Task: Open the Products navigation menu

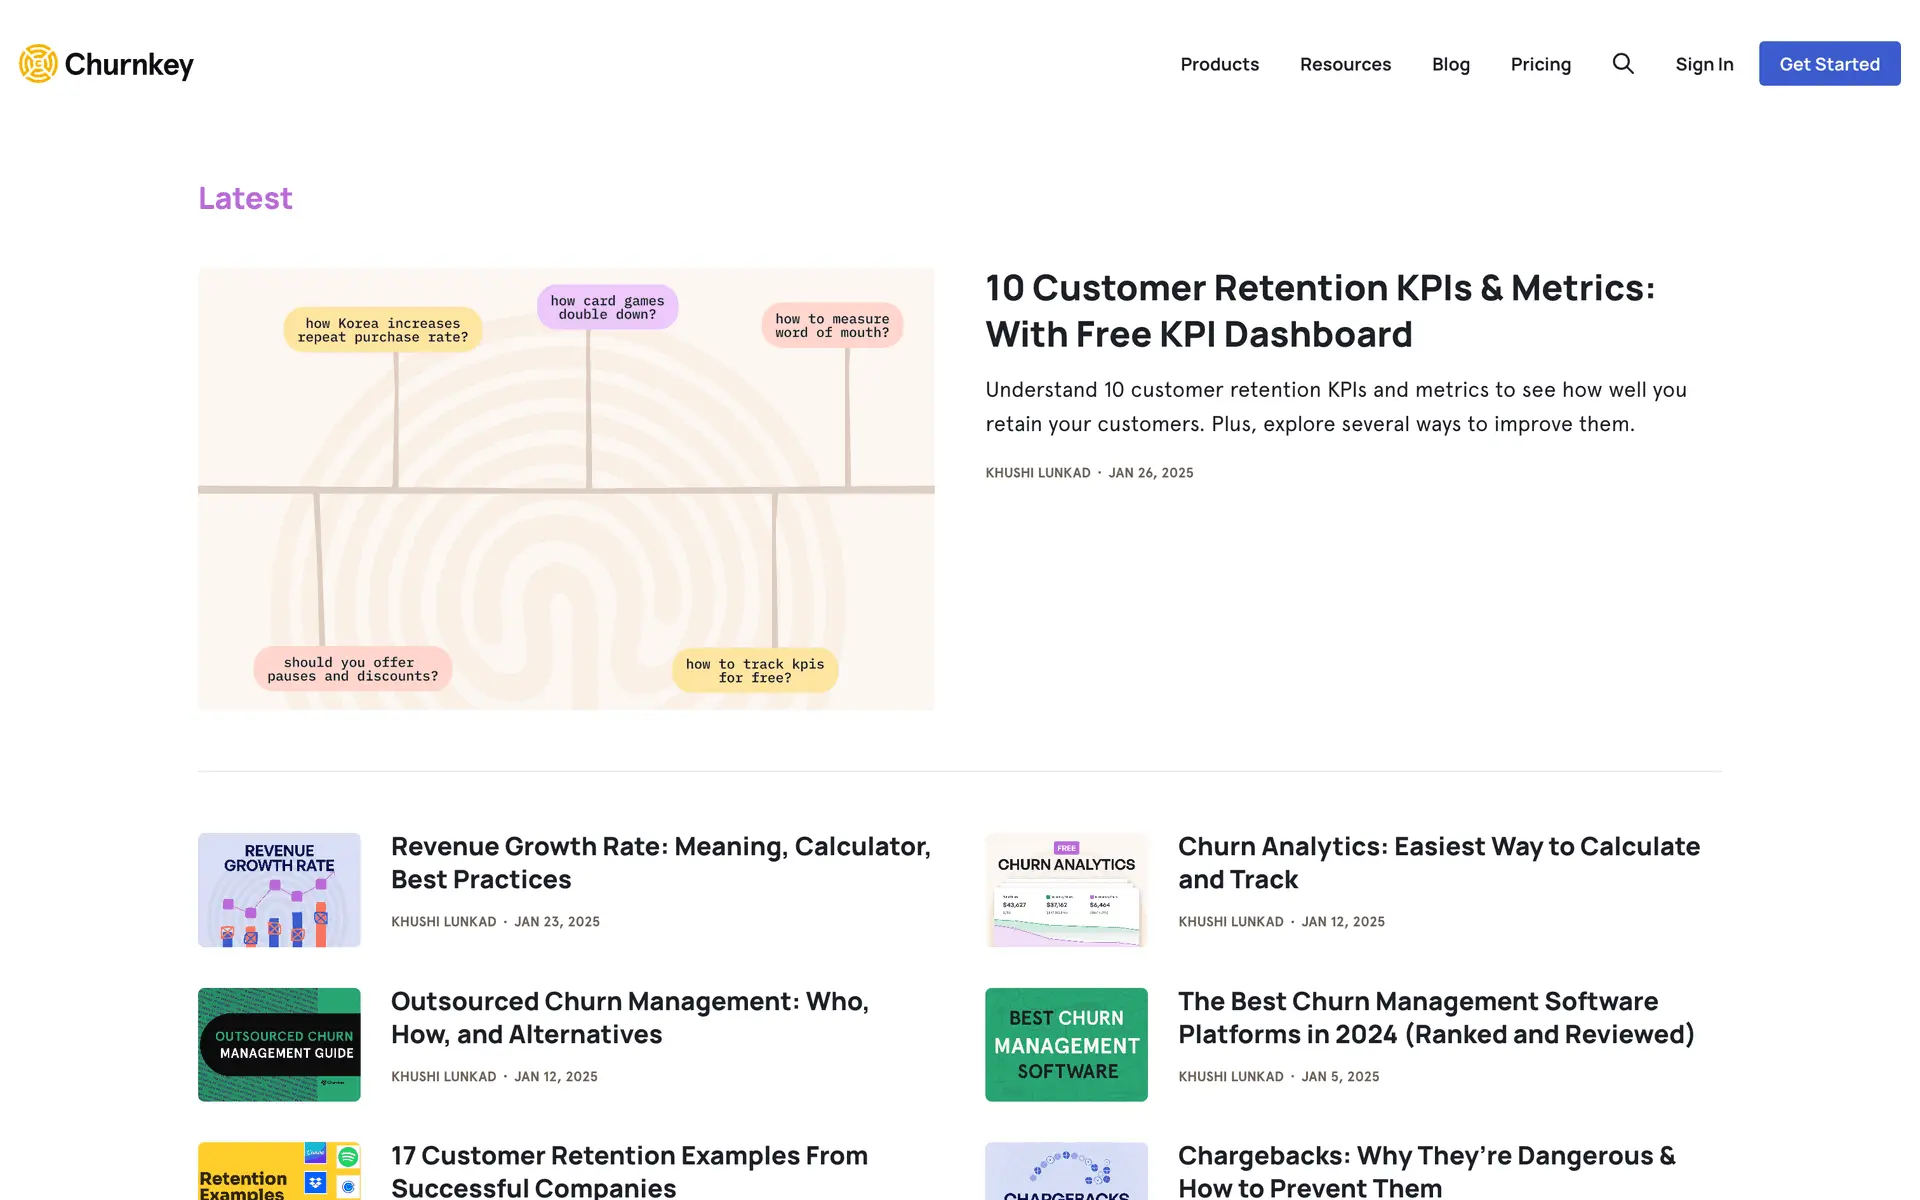Action: (x=1219, y=64)
